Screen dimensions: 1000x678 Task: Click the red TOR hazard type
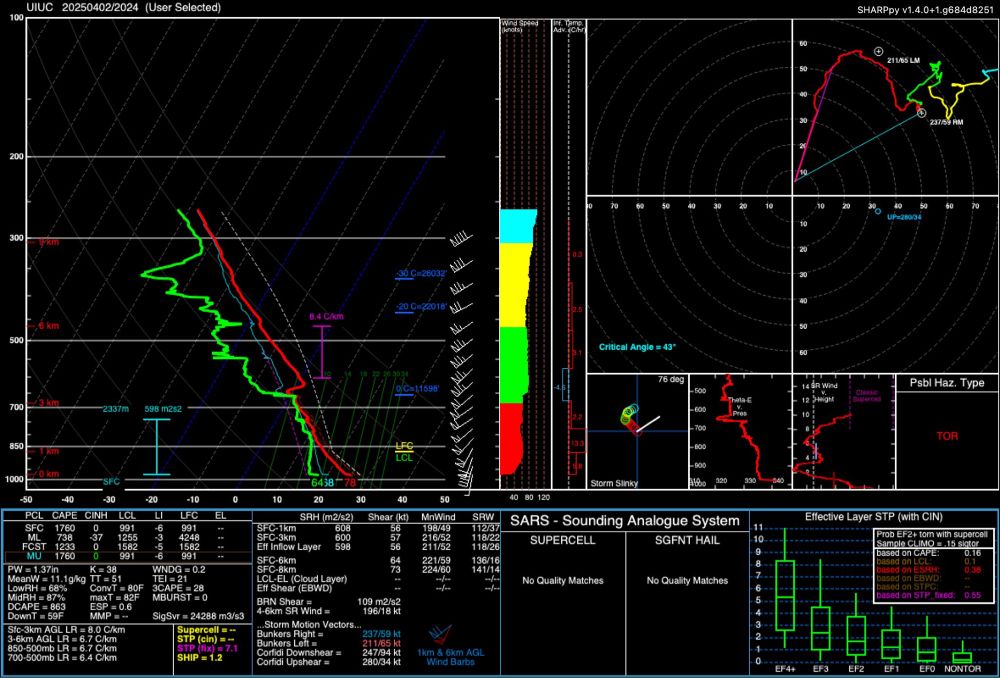(947, 436)
